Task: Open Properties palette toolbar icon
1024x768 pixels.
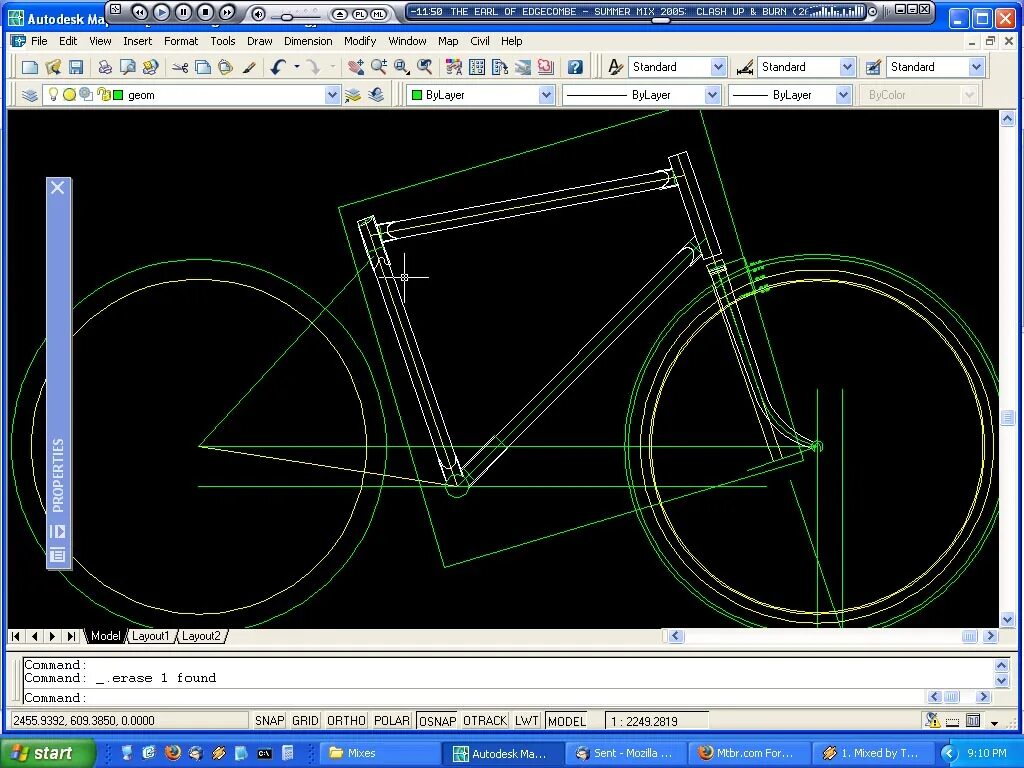Action: click(x=454, y=67)
